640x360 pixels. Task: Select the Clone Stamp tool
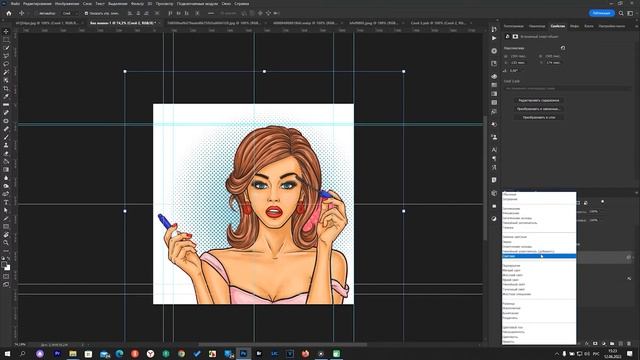point(6,145)
